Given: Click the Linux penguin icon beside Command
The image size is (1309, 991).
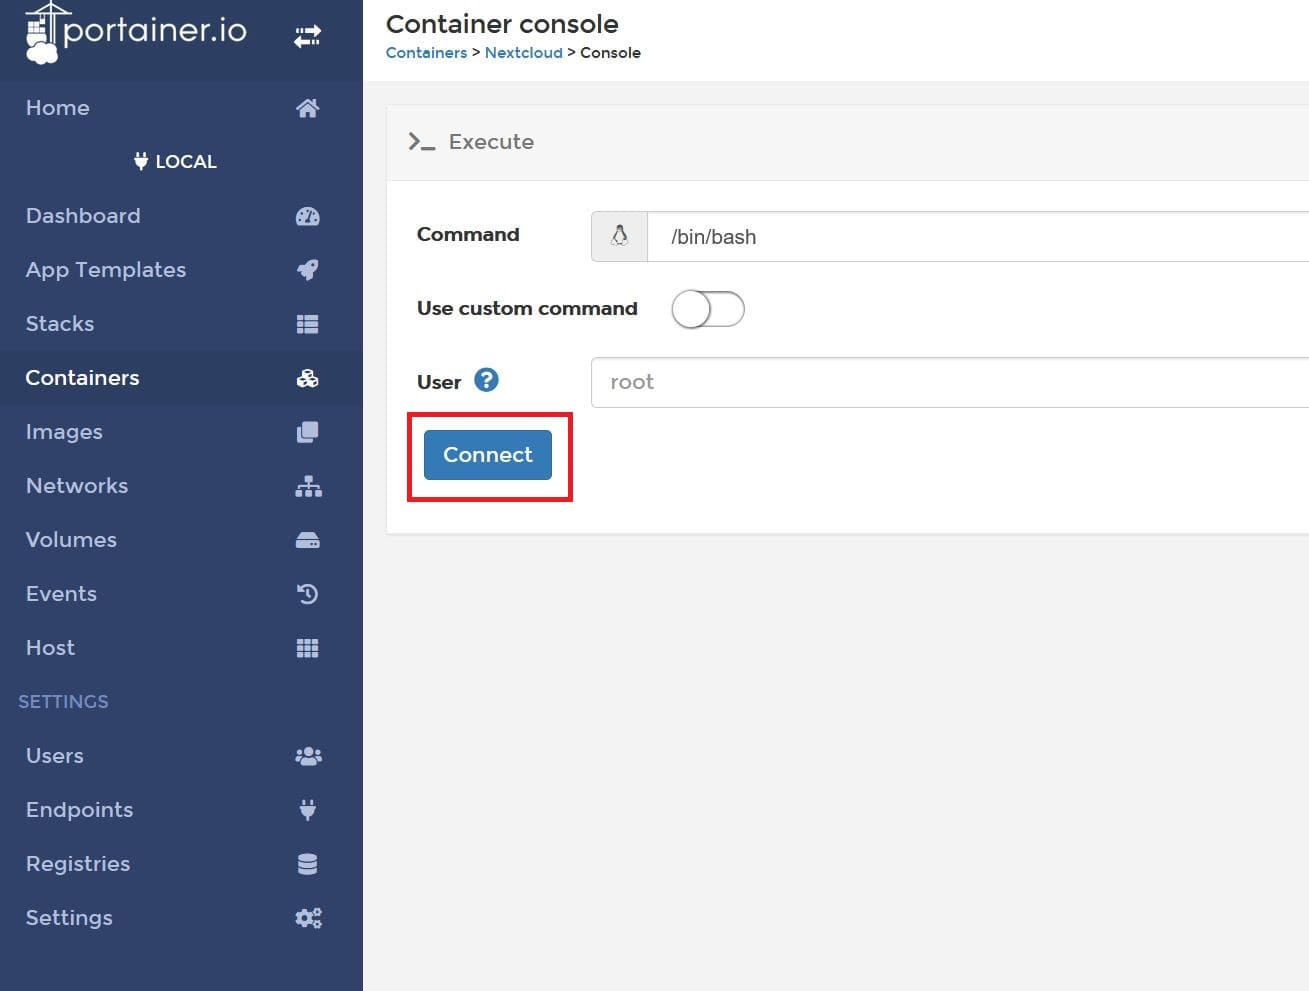Looking at the screenshot, I should click(619, 236).
